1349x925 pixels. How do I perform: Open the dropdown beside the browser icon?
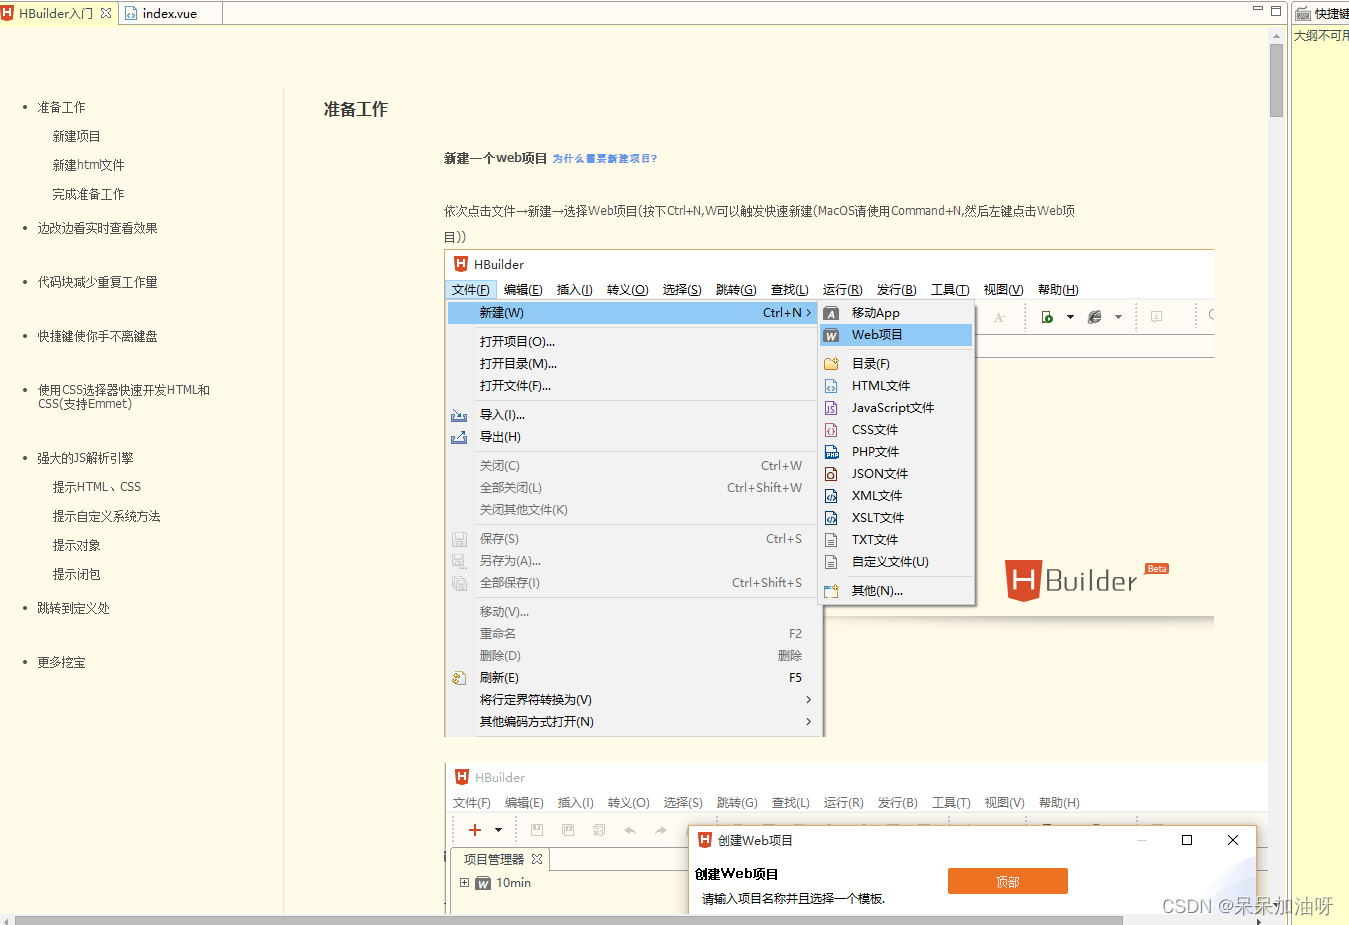[x=1118, y=317]
